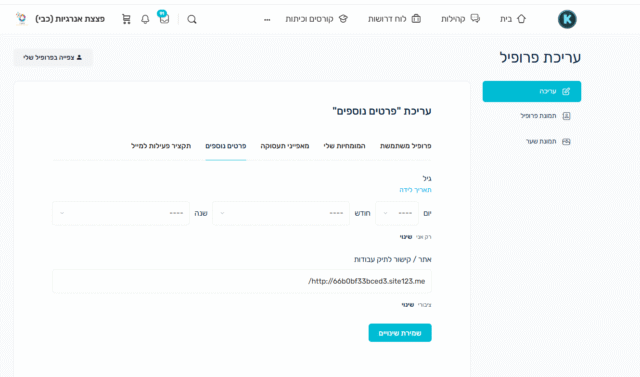
Task: Click the צפייה בפרופיל שלי button
Action: (x=53, y=58)
